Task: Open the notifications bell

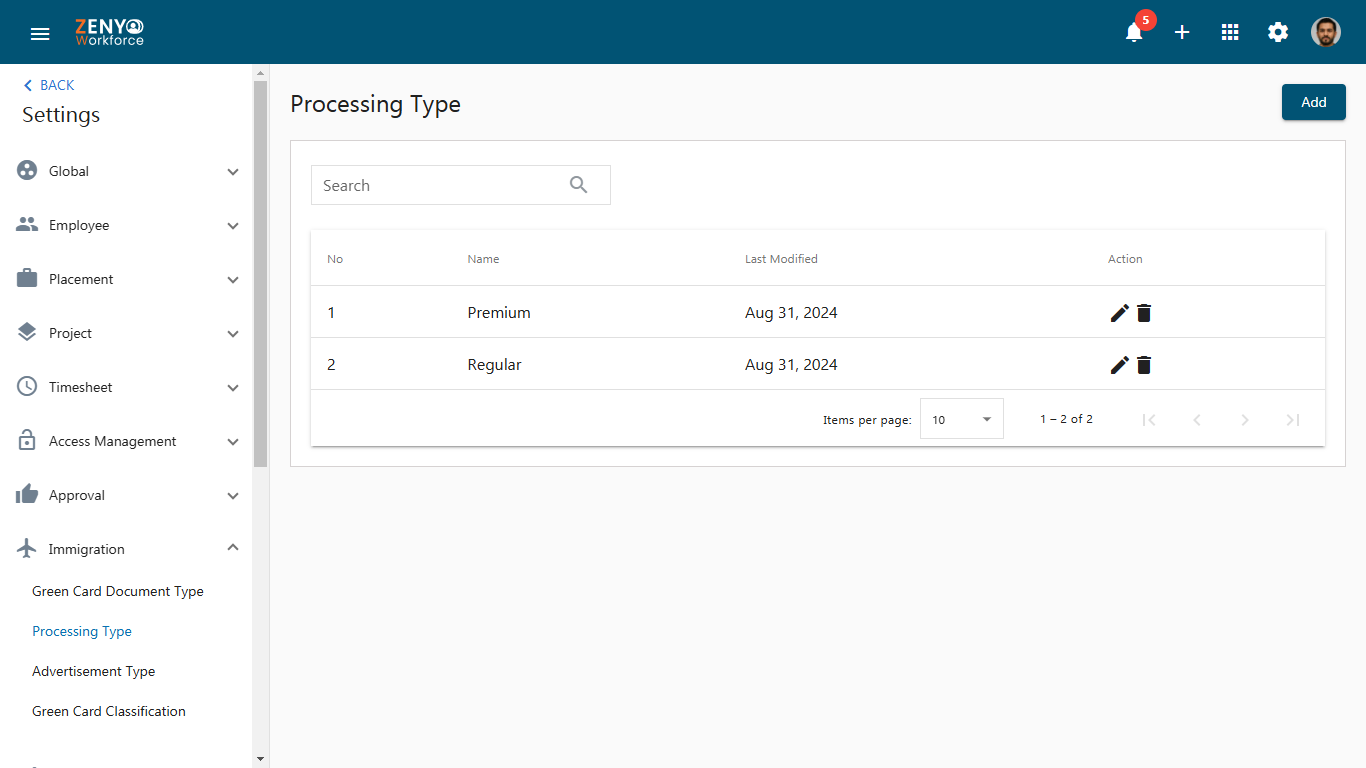Action: [1134, 32]
